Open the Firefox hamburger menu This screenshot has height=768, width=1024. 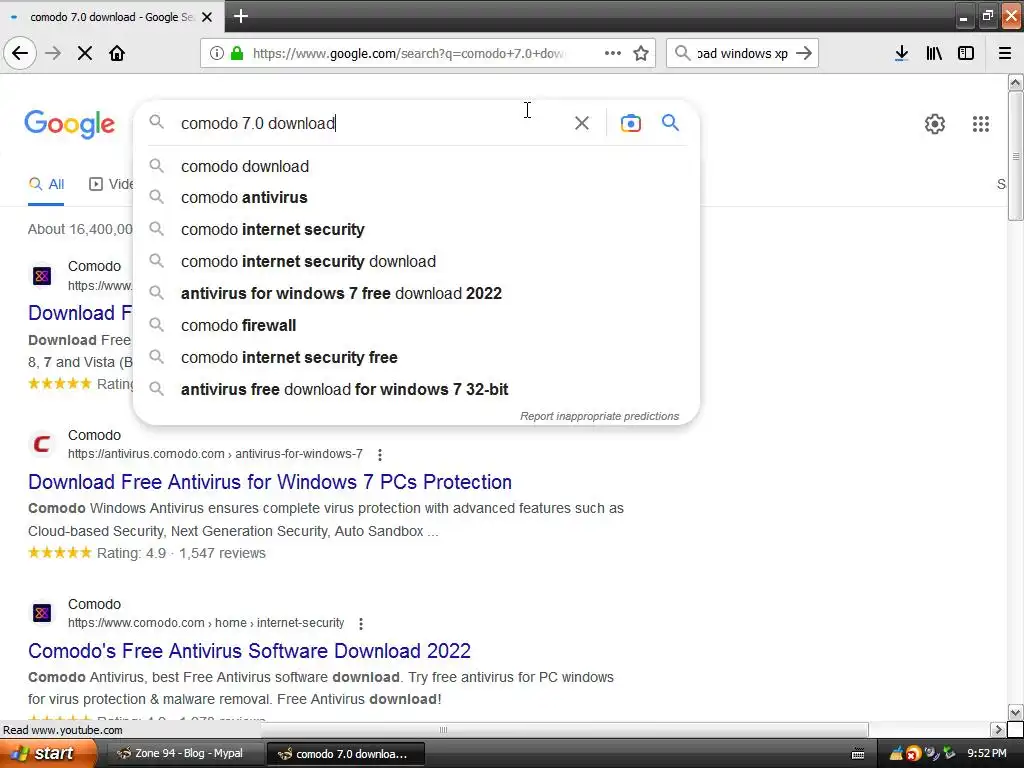coord(1005,53)
